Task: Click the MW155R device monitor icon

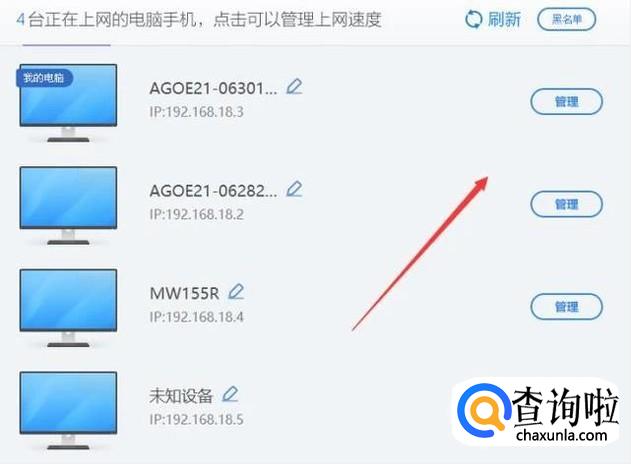Action: click(x=68, y=308)
